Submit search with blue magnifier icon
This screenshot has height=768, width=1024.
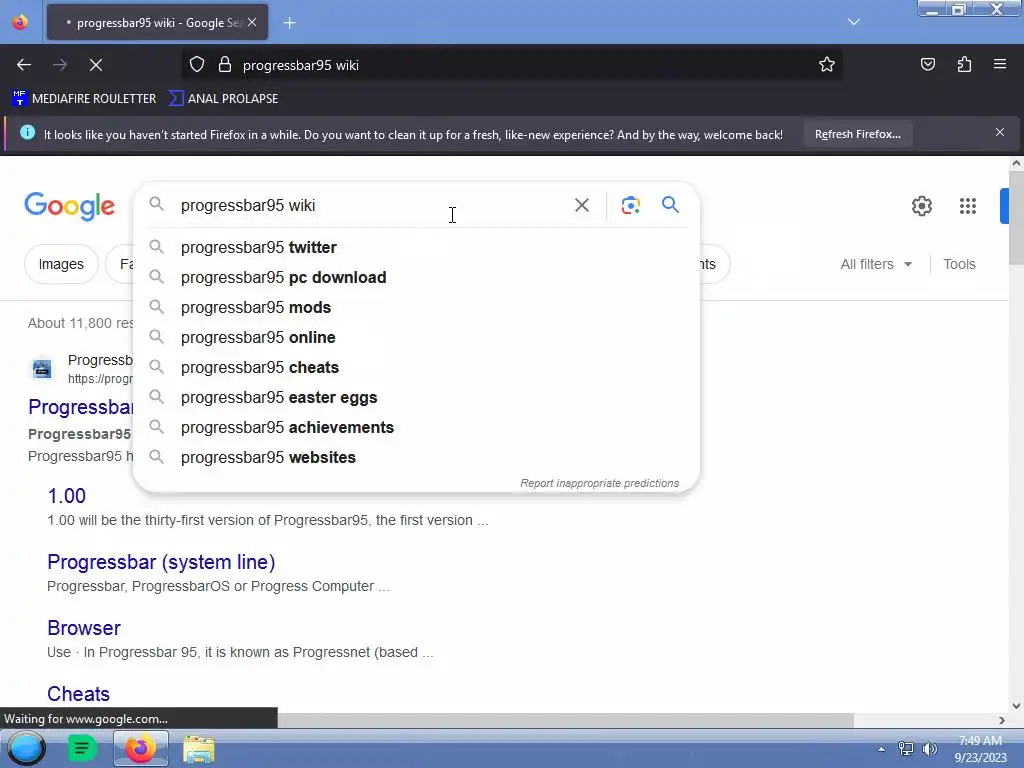pos(670,205)
